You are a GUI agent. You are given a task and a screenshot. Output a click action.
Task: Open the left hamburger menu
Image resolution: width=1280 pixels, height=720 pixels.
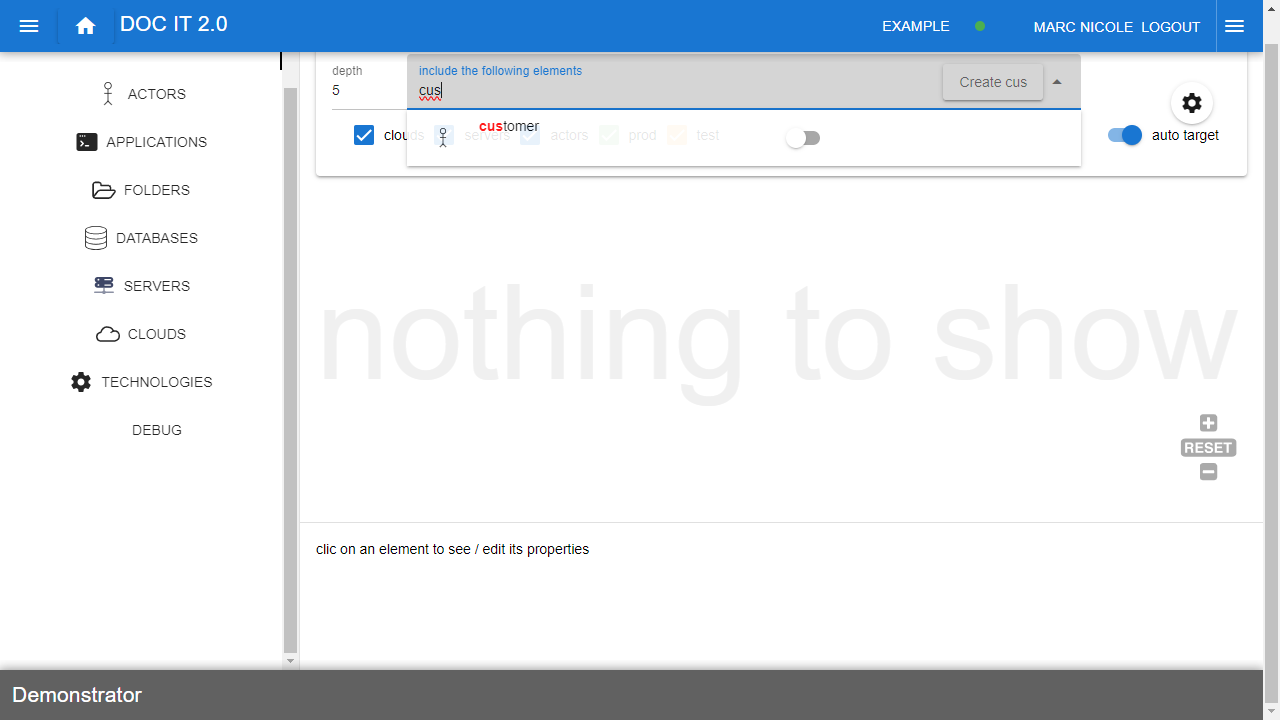click(x=29, y=26)
